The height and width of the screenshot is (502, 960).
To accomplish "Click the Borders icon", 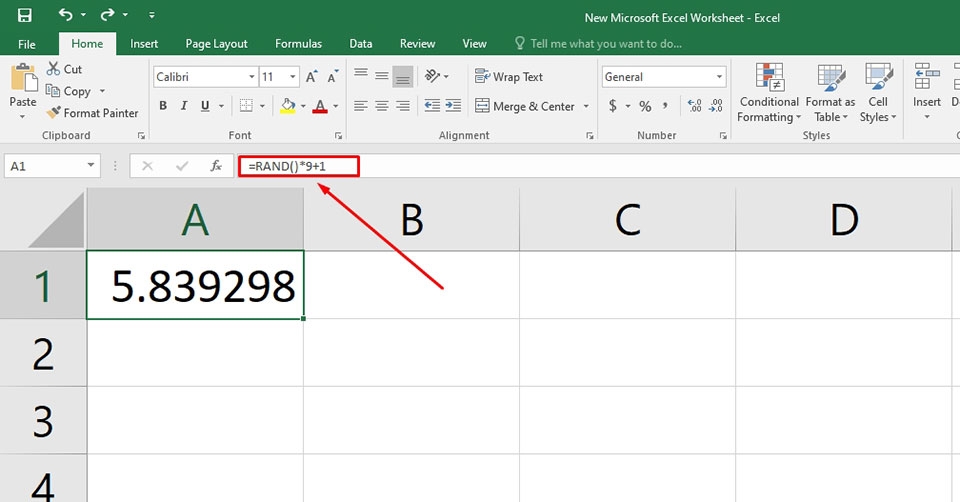I will 246,106.
